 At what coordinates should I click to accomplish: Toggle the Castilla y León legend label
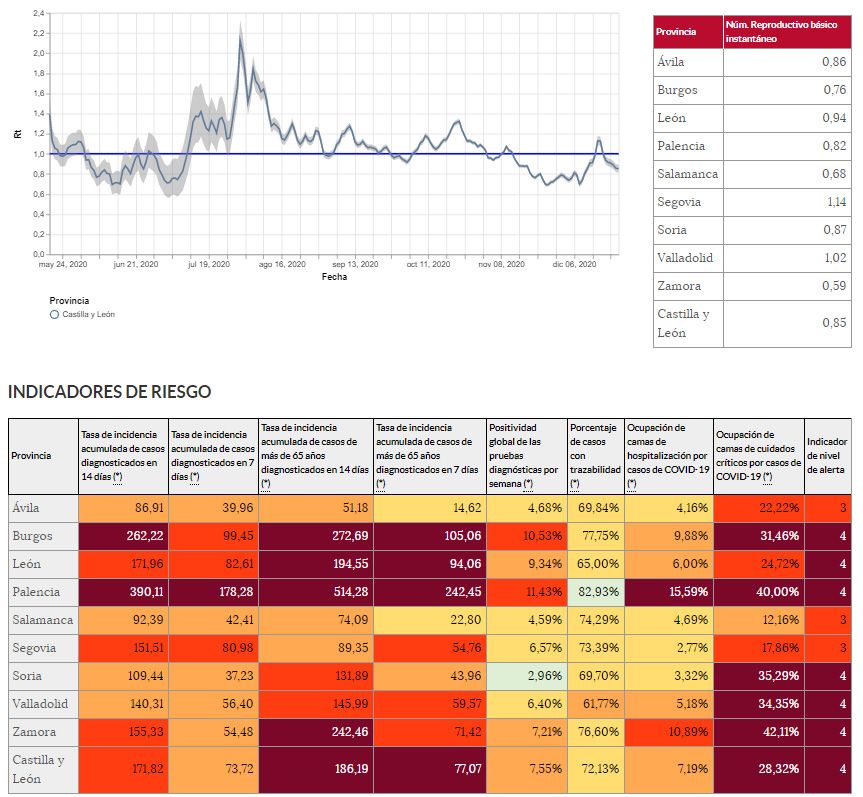tap(88, 314)
